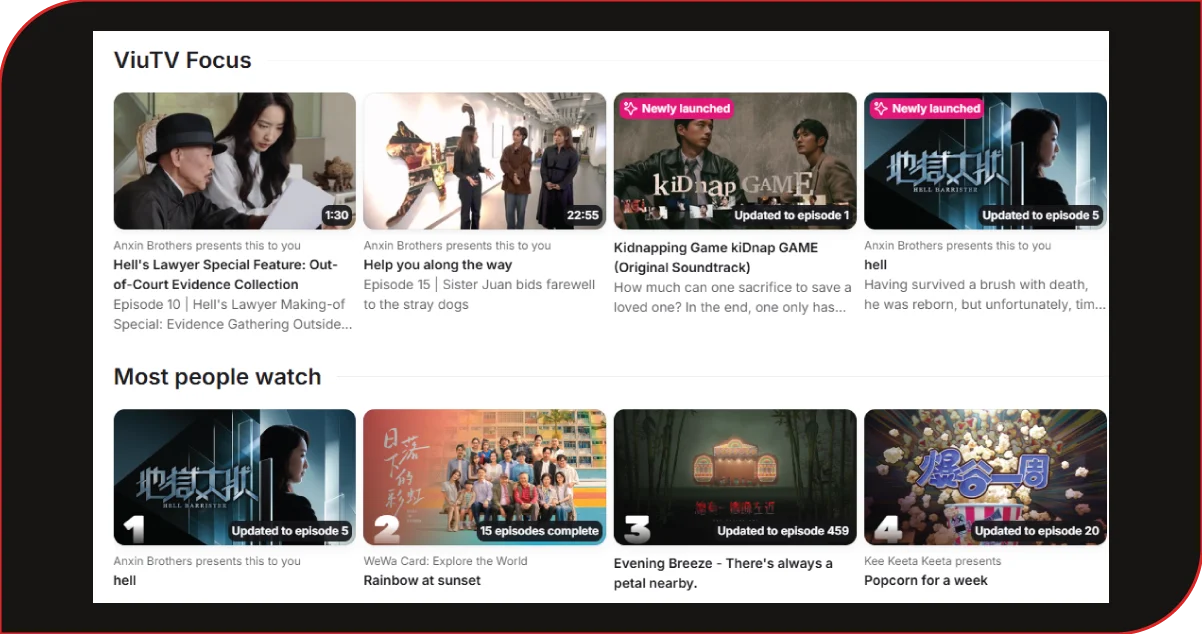Click the Newly launched badge on kiDnap GAME
The width and height of the screenshot is (1202, 634).
[x=677, y=108]
